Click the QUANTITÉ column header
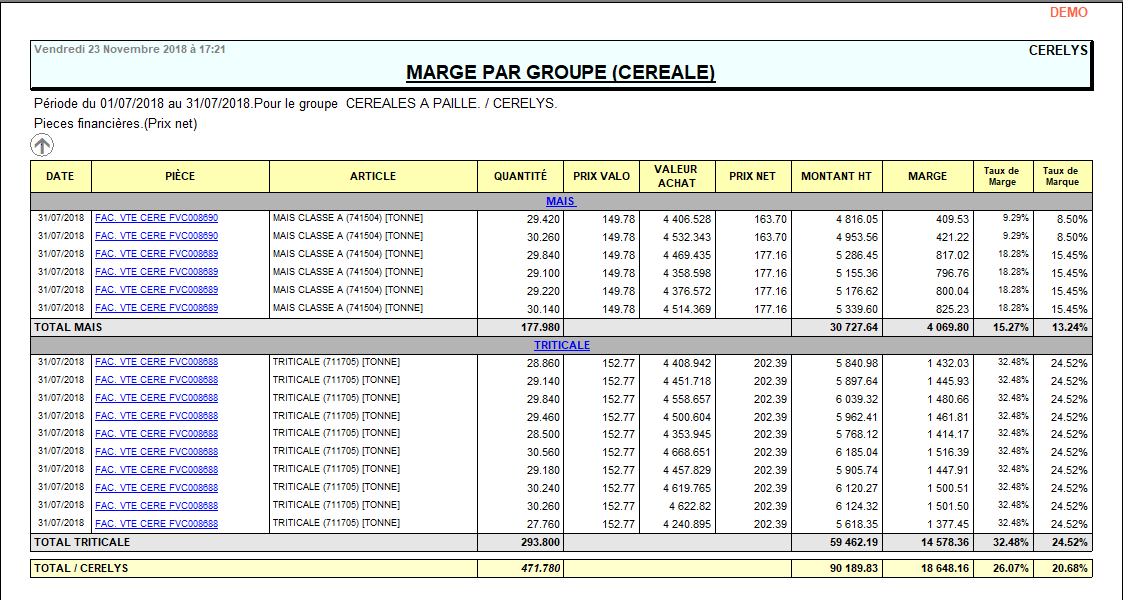This screenshot has height=600, width=1123. [520, 176]
